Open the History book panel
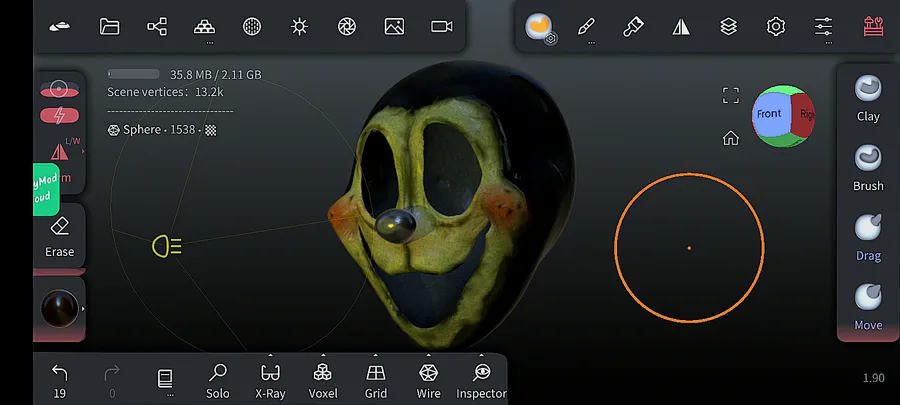Viewport: 900px width, 405px height. tap(165, 379)
